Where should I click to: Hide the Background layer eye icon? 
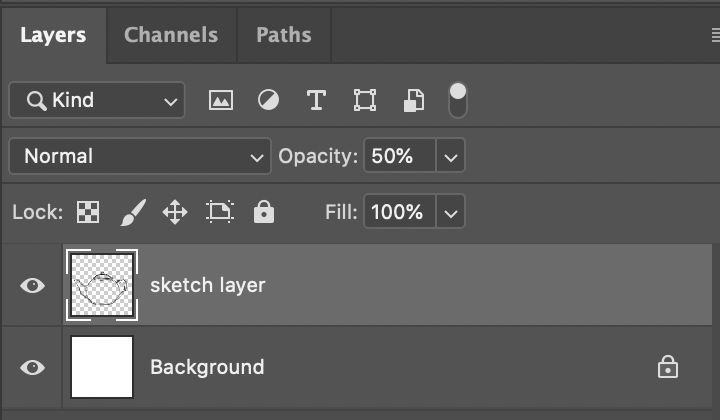[x=33, y=367]
